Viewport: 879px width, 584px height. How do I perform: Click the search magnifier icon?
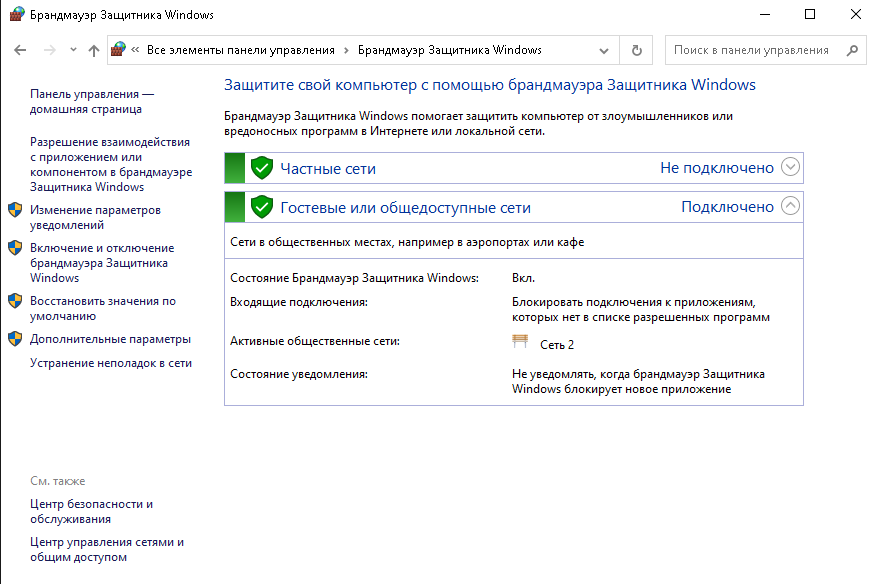coord(852,50)
